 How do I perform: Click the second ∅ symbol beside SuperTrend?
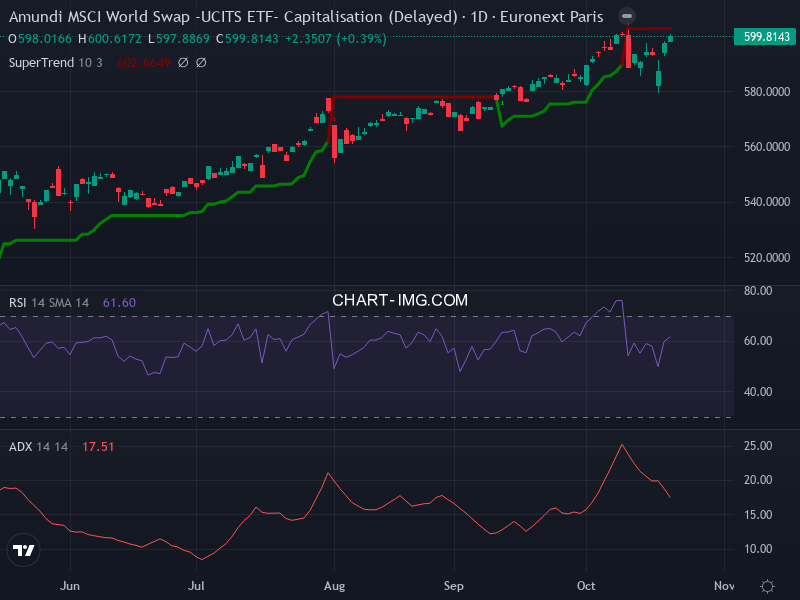point(201,63)
